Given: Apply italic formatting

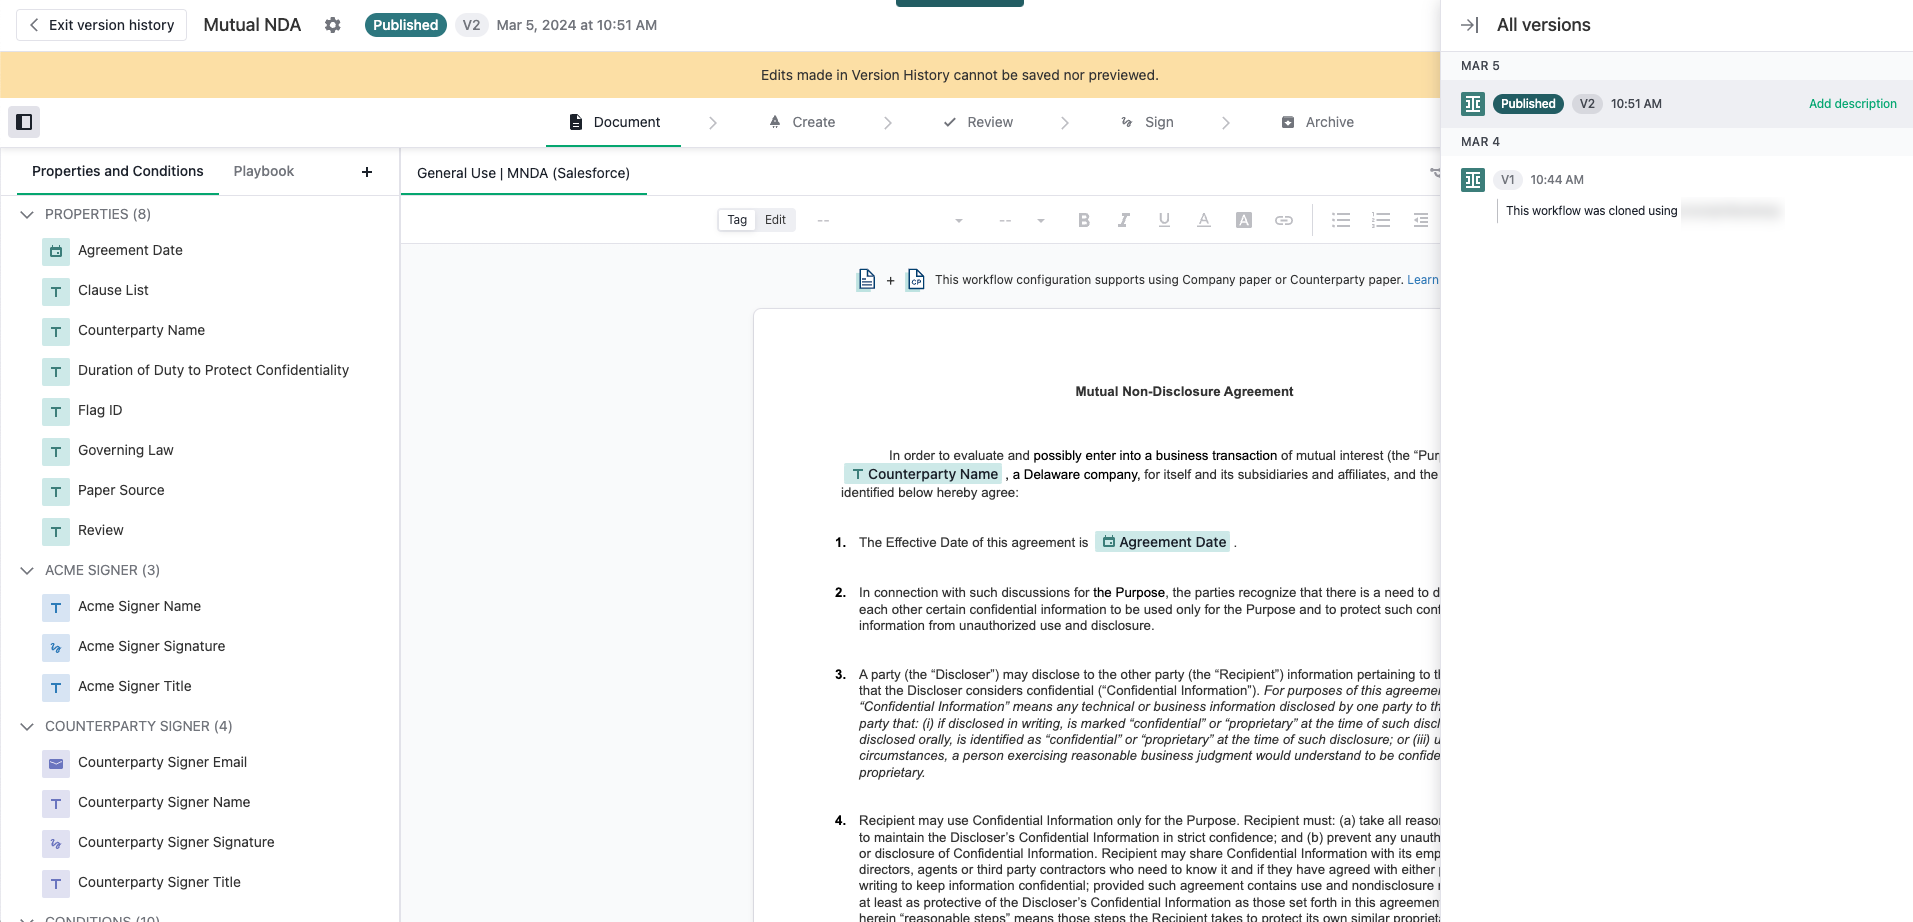Looking at the screenshot, I should pos(1124,220).
